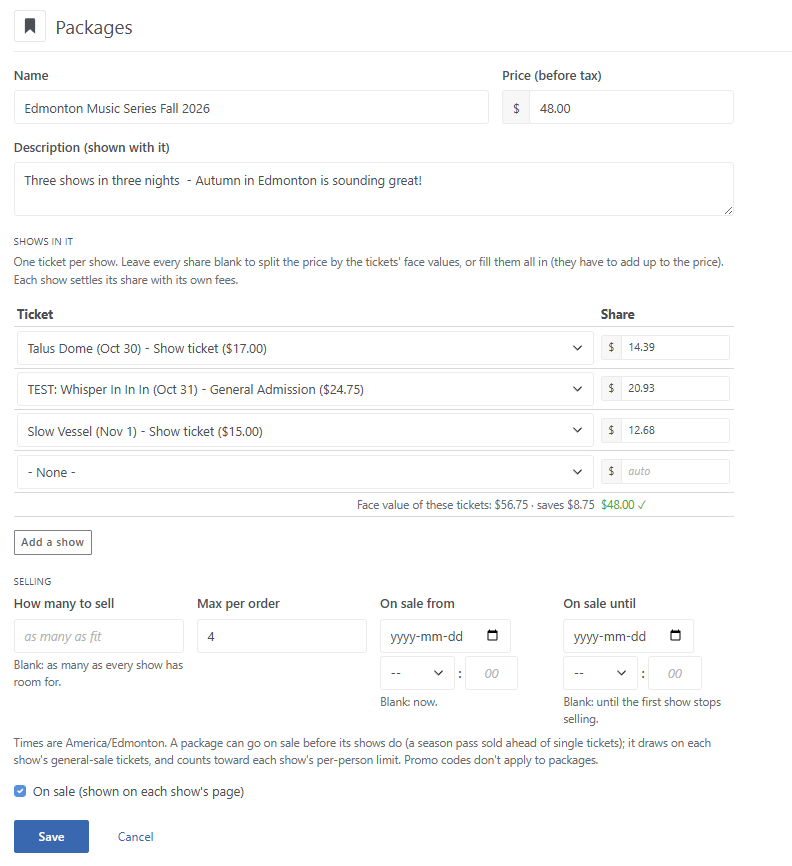Click the Name field with Edmonton Music Series
The width and height of the screenshot is (792, 866).
[x=251, y=108]
